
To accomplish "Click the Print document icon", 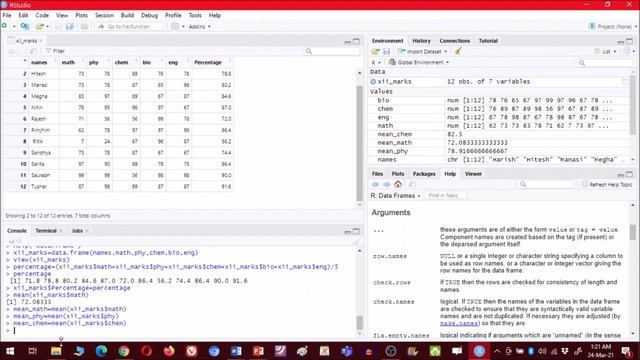I will coord(84,27).
